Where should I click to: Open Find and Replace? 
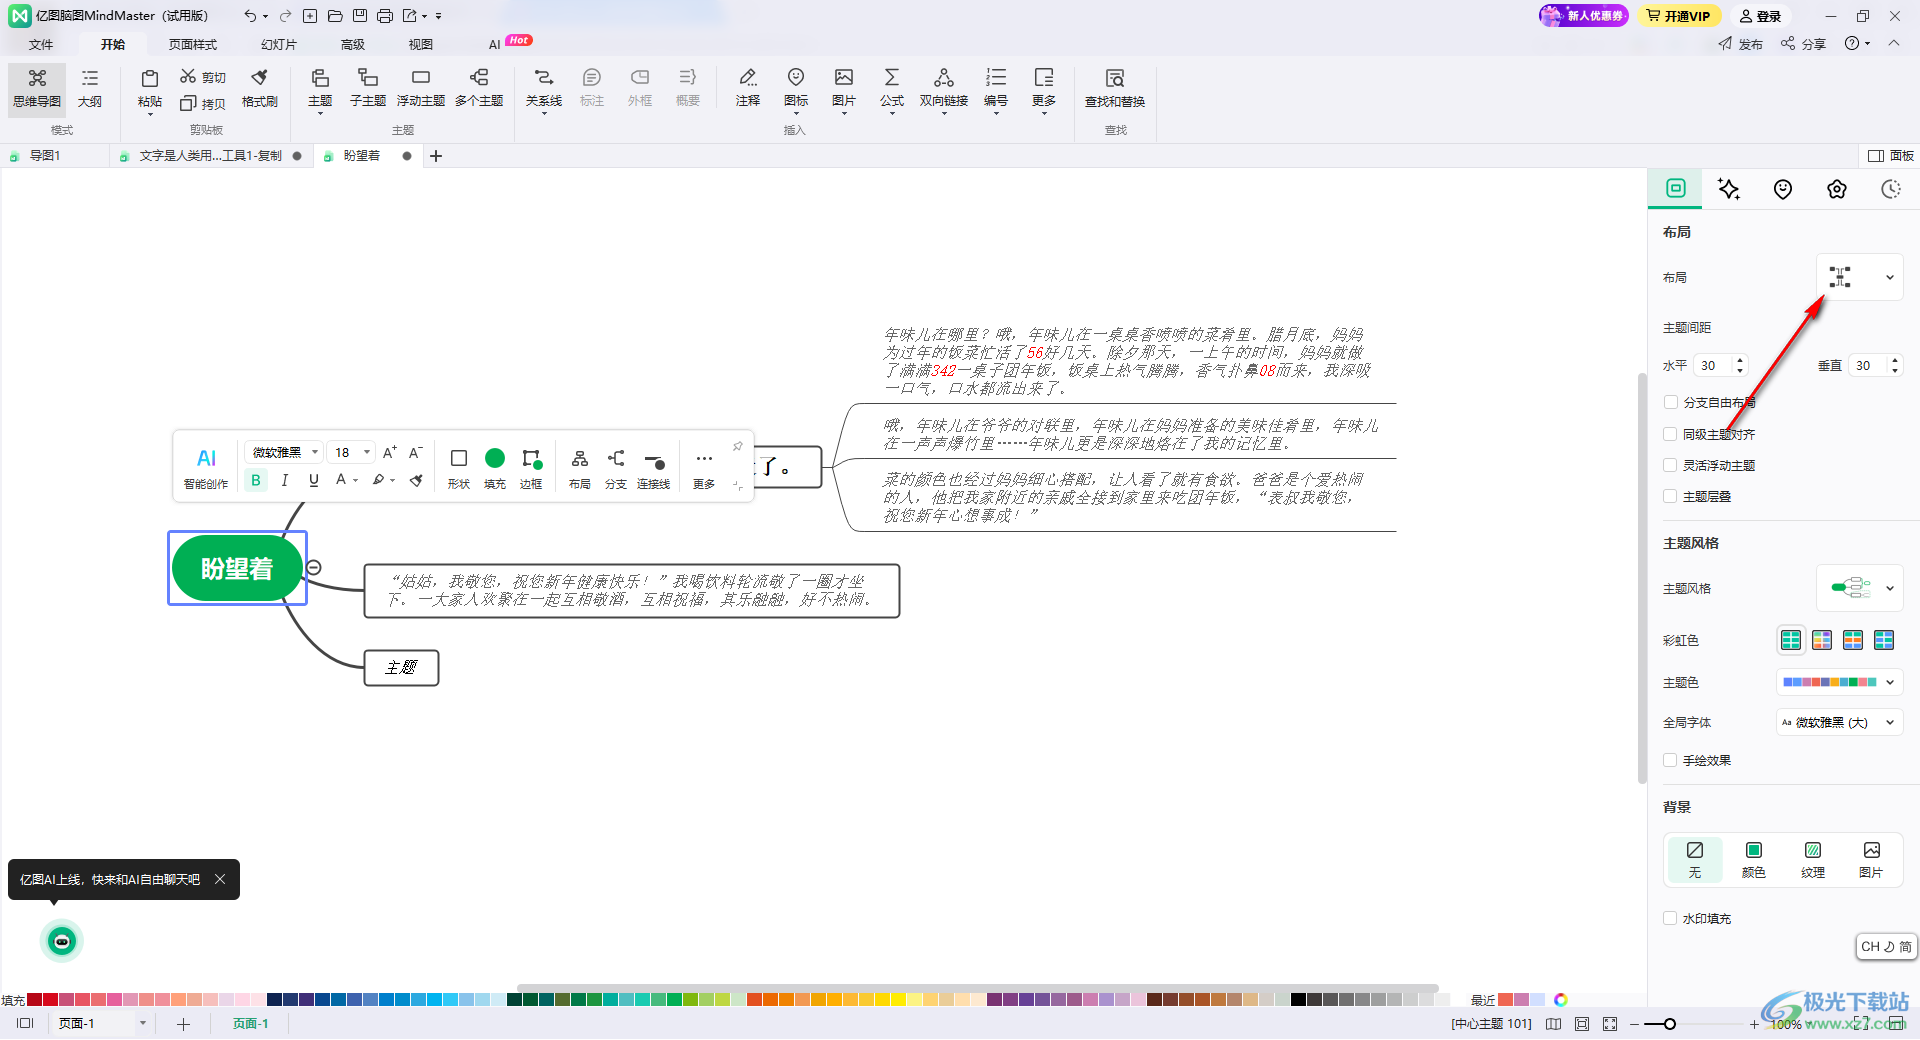pos(1115,88)
